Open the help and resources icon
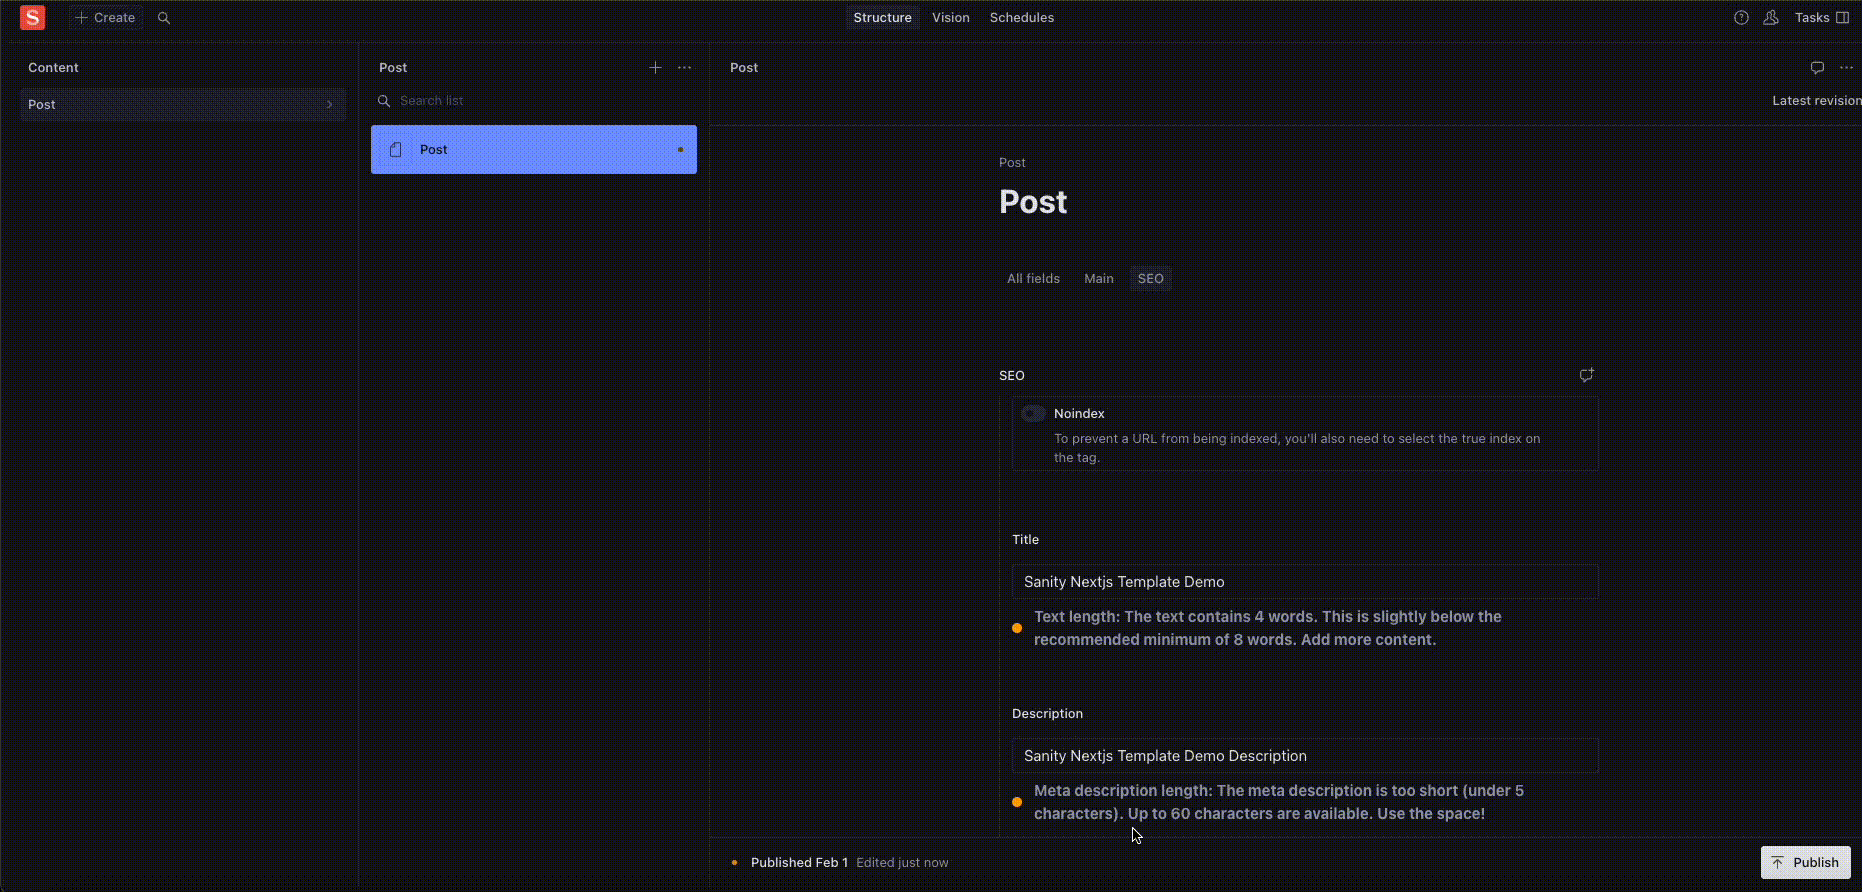Viewport: 1862px width, 892px height. click(1741, 17)
